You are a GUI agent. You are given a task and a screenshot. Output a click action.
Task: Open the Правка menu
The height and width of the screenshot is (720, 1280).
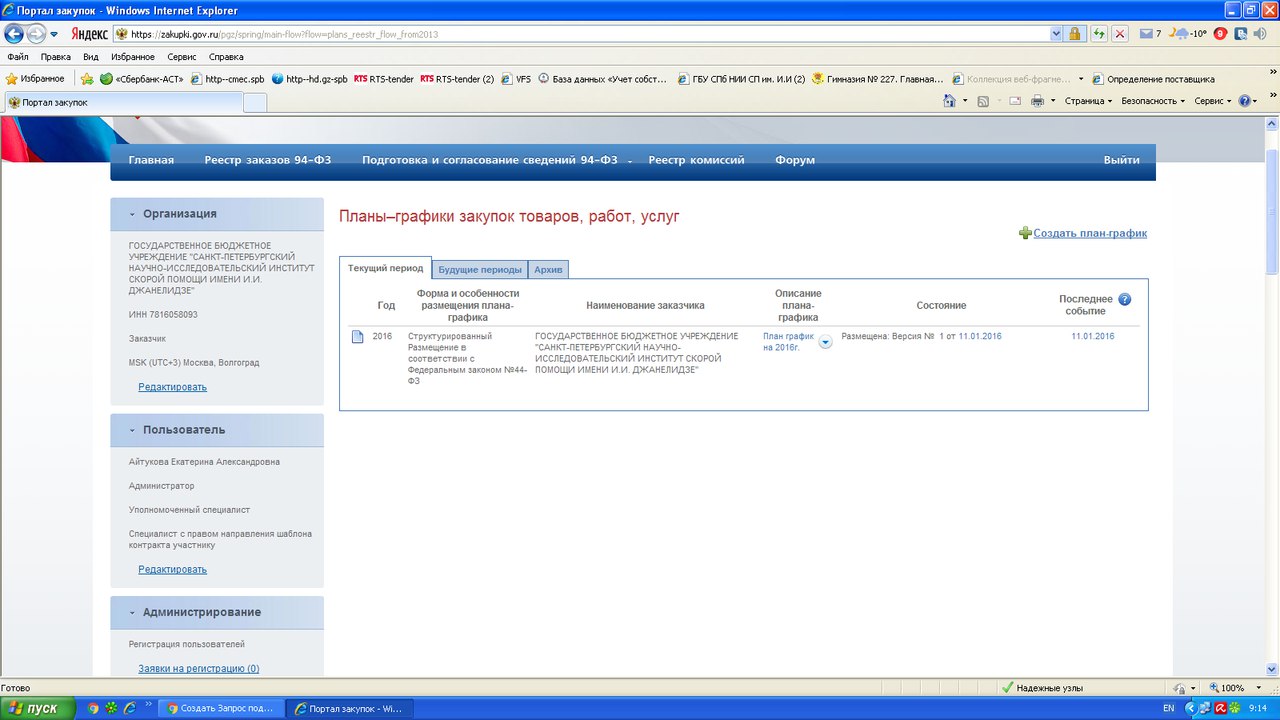56,57
